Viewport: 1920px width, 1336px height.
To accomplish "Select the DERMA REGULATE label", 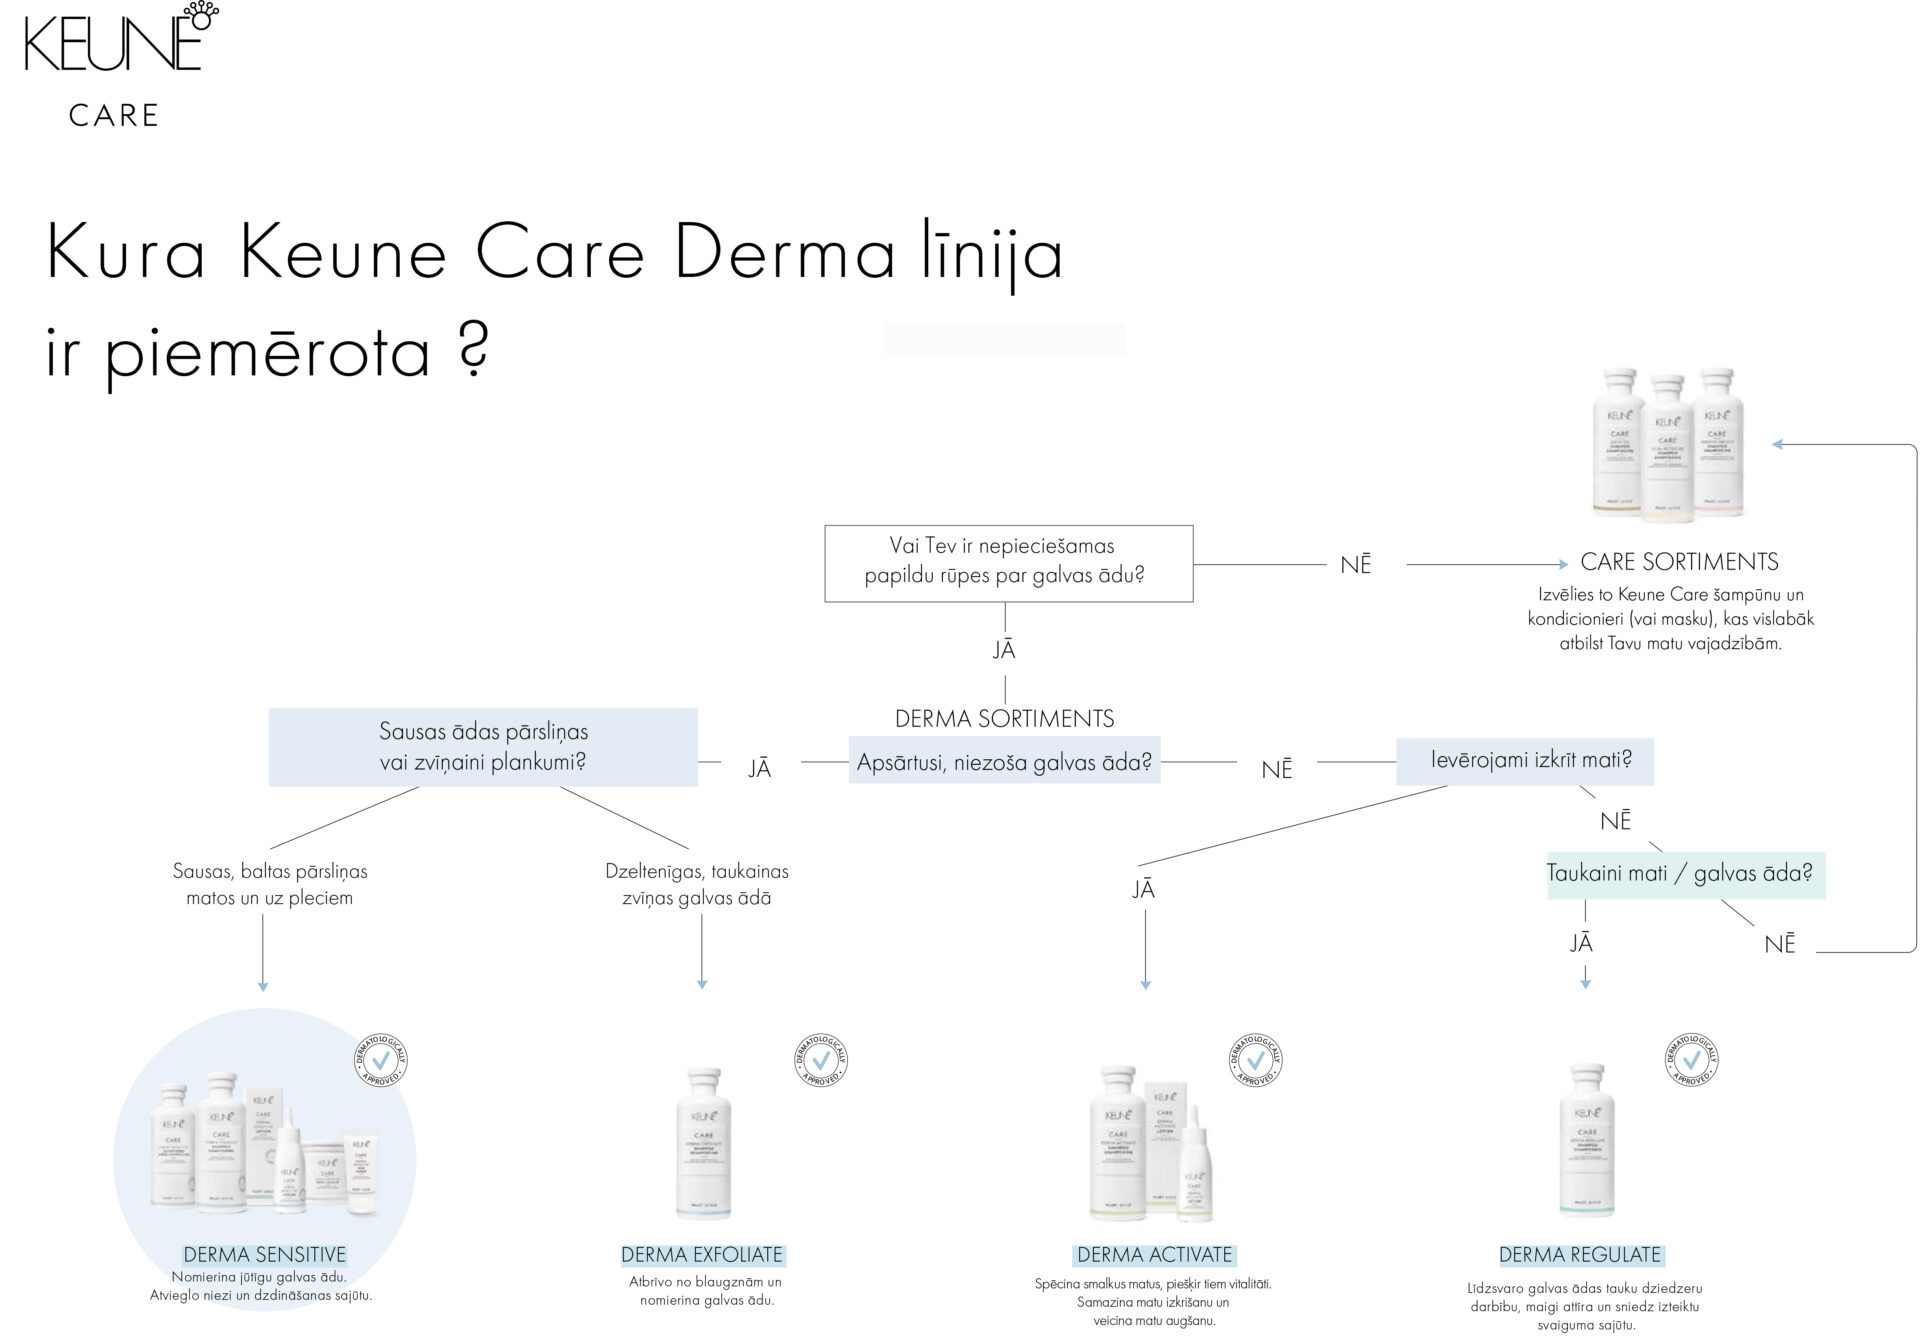I will pyautogui.click(x=1580, y=1254).
